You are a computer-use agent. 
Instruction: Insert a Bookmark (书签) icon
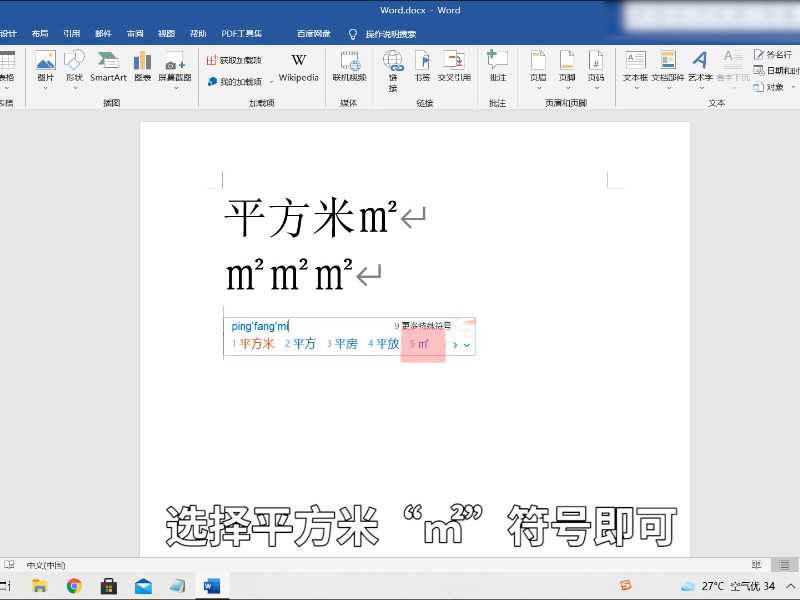tap(421, 70)
